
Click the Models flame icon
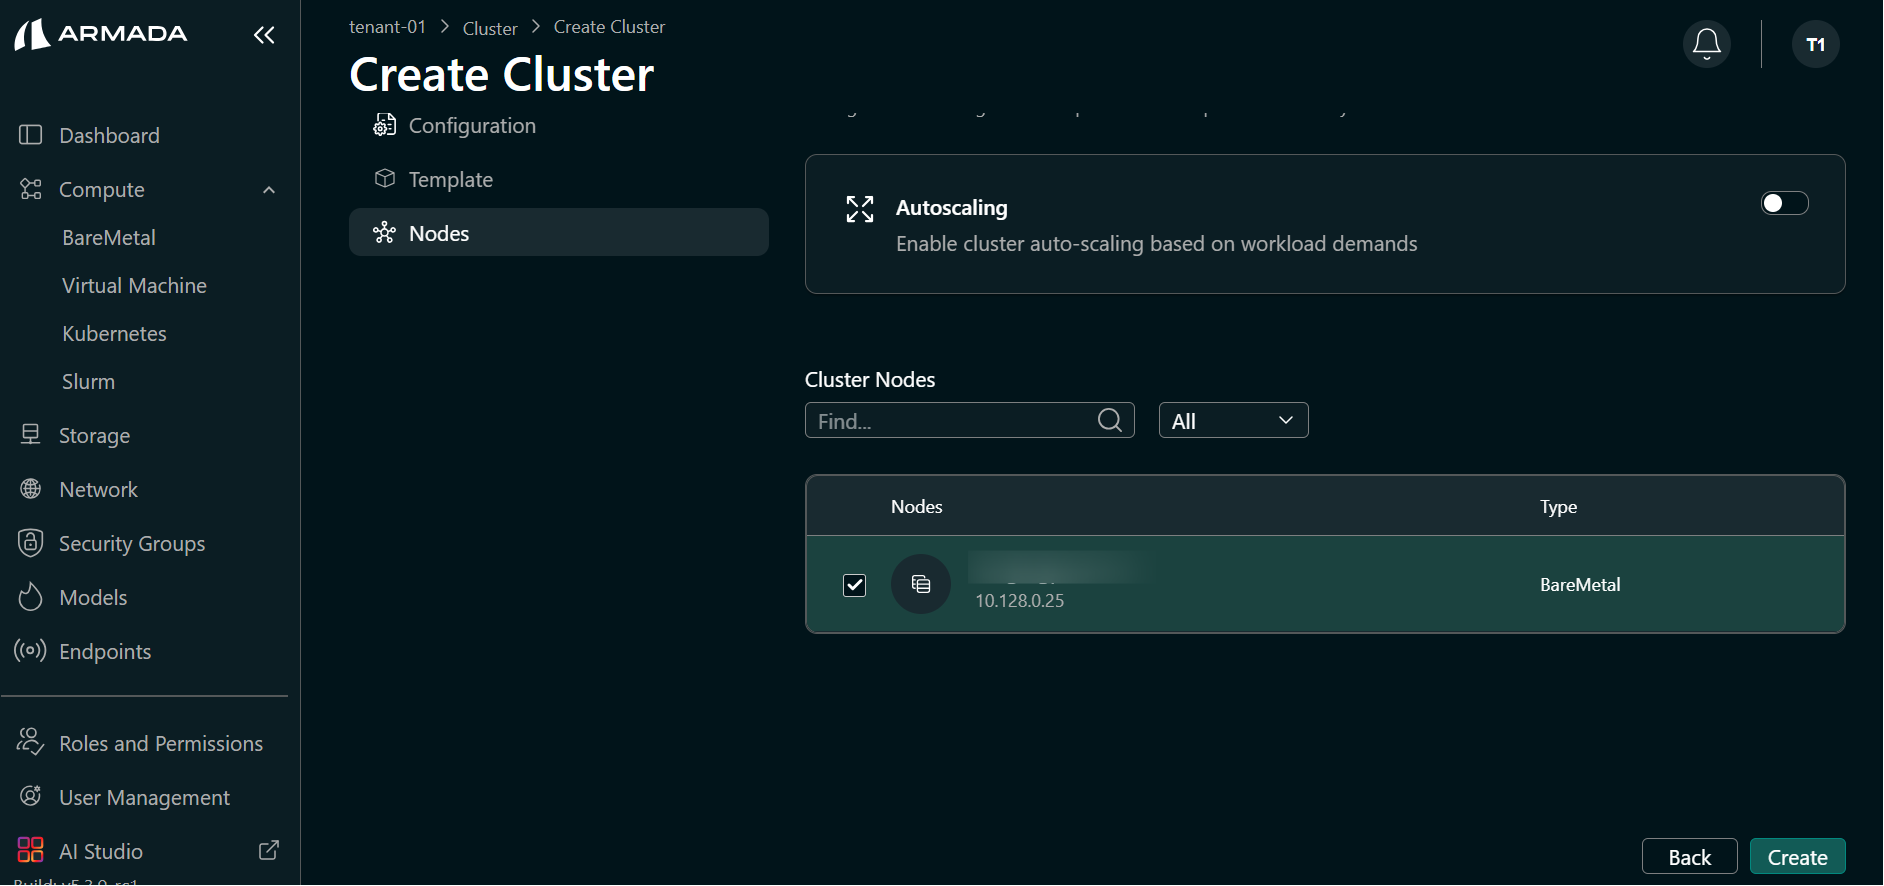click(x=31, y=597)
